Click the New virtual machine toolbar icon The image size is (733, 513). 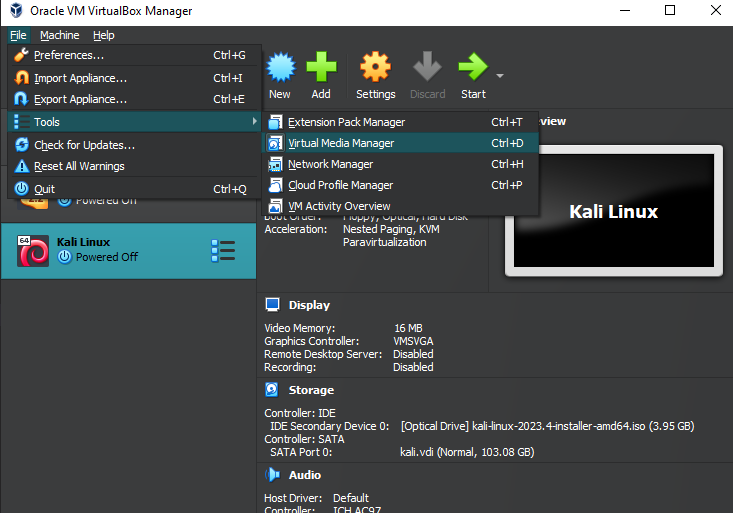coord(280,68)
